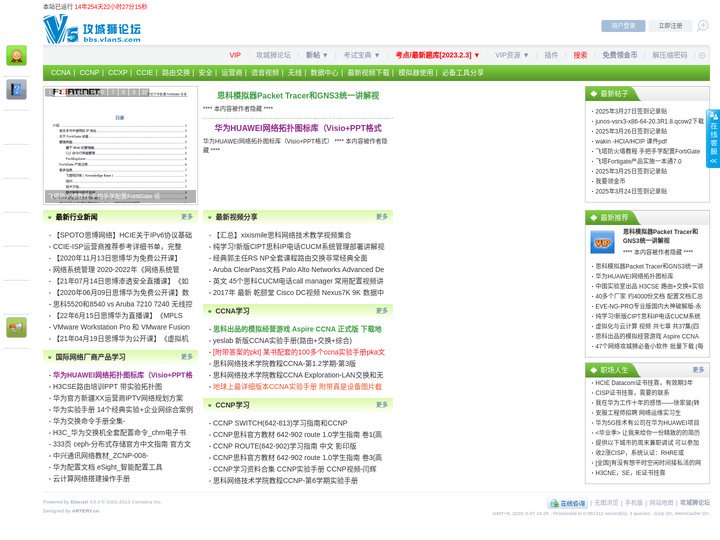Open the VIP nav menu item
Viewport: 720px width, 540px height.
point(235,55)
